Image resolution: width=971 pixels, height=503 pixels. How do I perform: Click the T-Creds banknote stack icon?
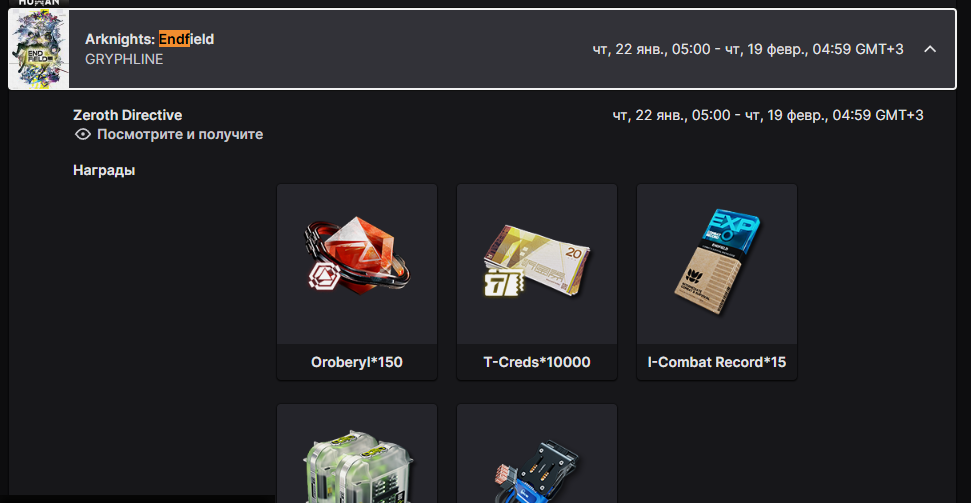click(536, 261)
